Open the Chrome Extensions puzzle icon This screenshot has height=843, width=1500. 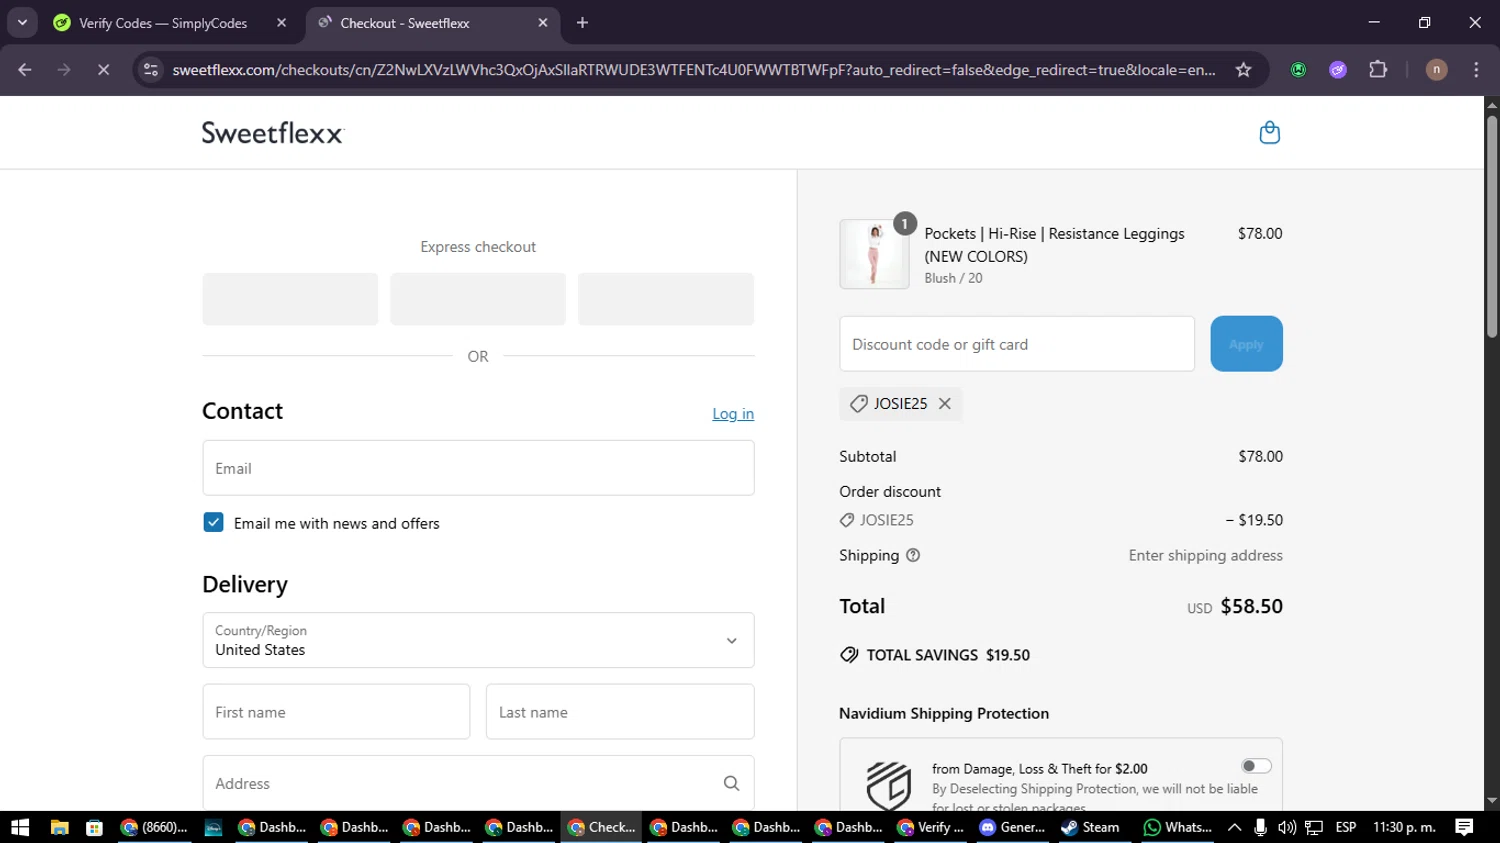1378,70
